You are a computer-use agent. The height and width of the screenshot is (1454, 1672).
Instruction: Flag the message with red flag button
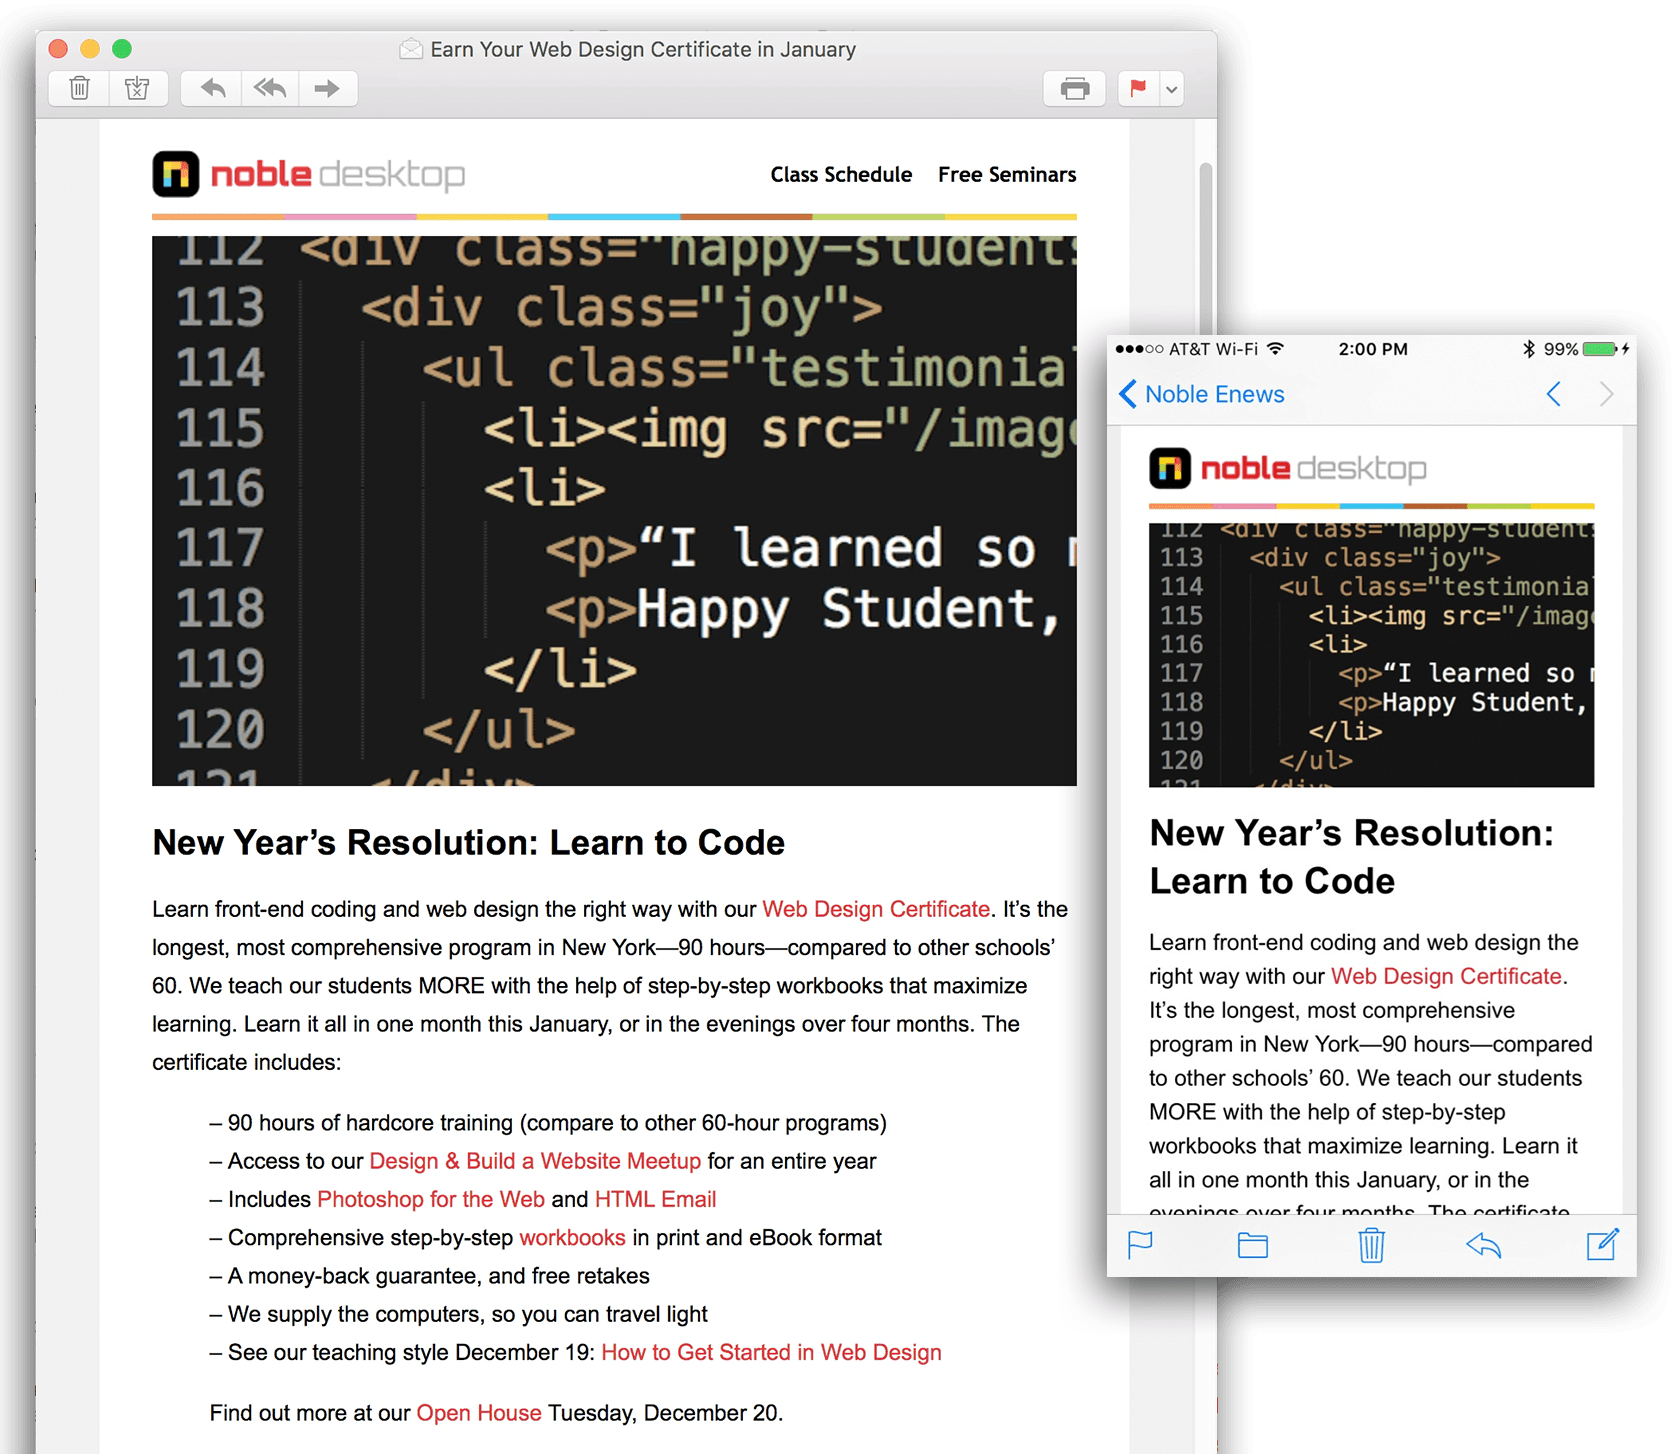(x=1138, y=89)
